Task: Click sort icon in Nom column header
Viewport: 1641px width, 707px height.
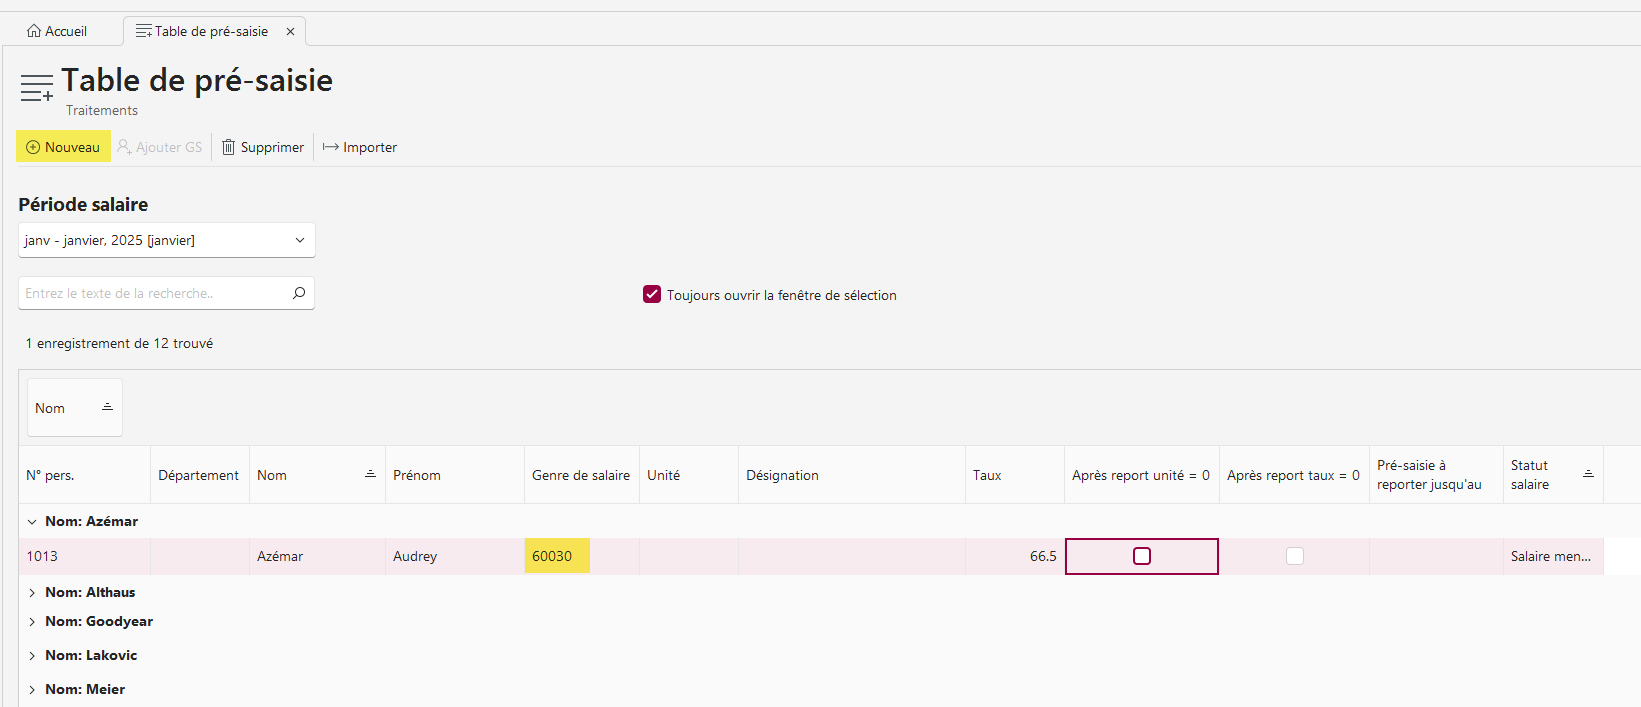Action: 370,474
